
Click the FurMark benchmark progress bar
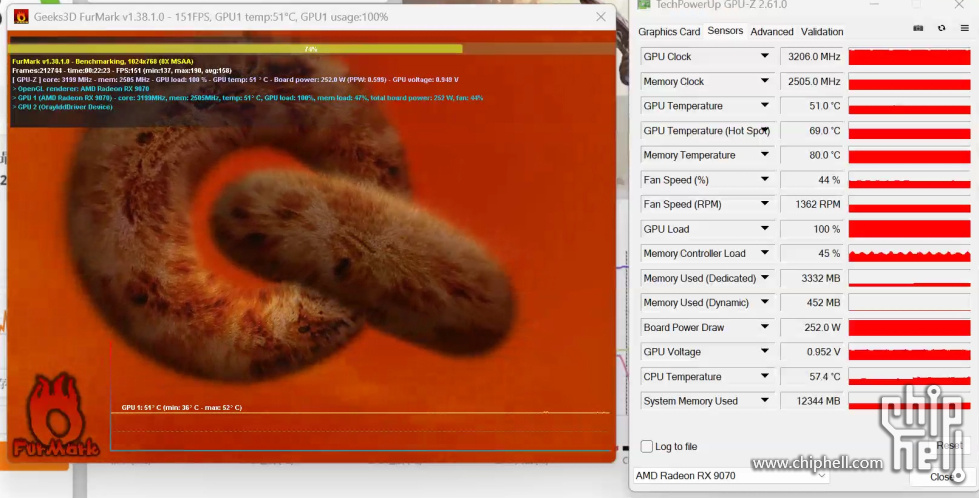click(x=311, y=49)
